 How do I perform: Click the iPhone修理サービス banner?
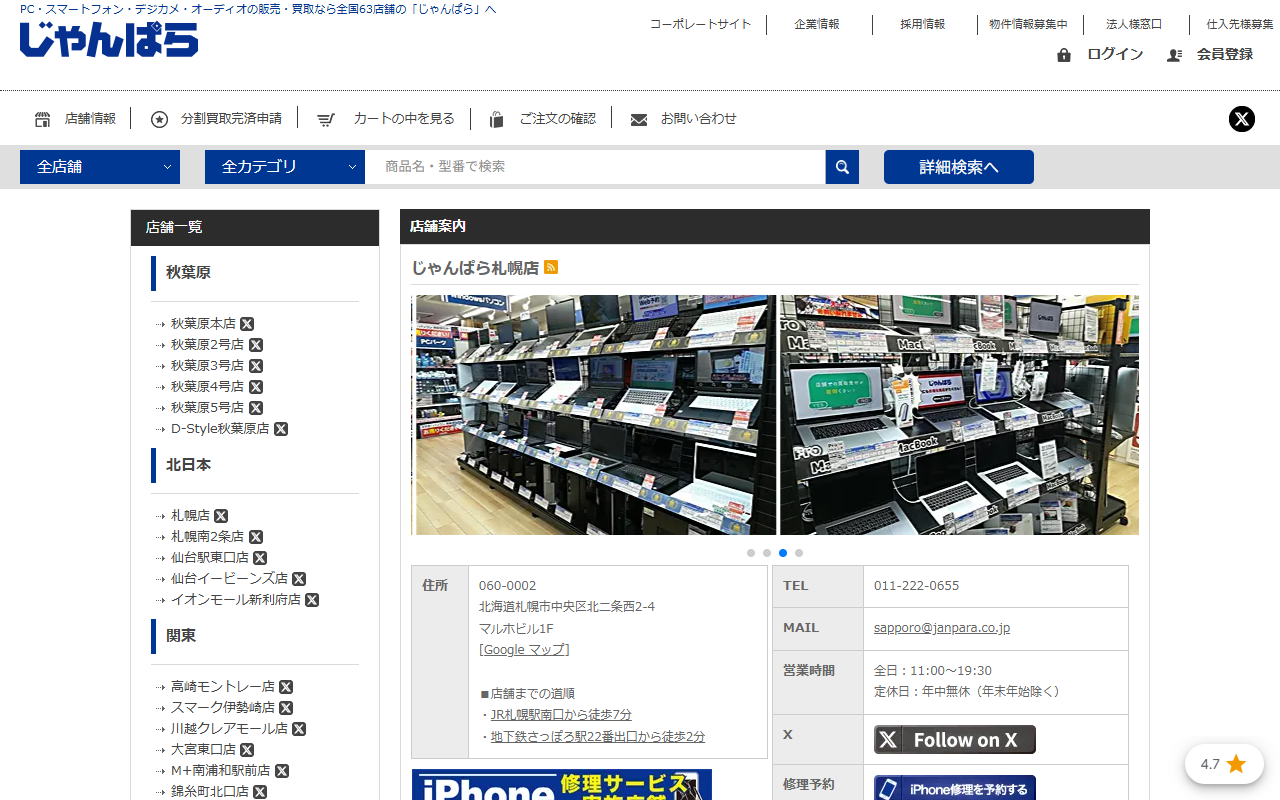(x=562, y=784)
